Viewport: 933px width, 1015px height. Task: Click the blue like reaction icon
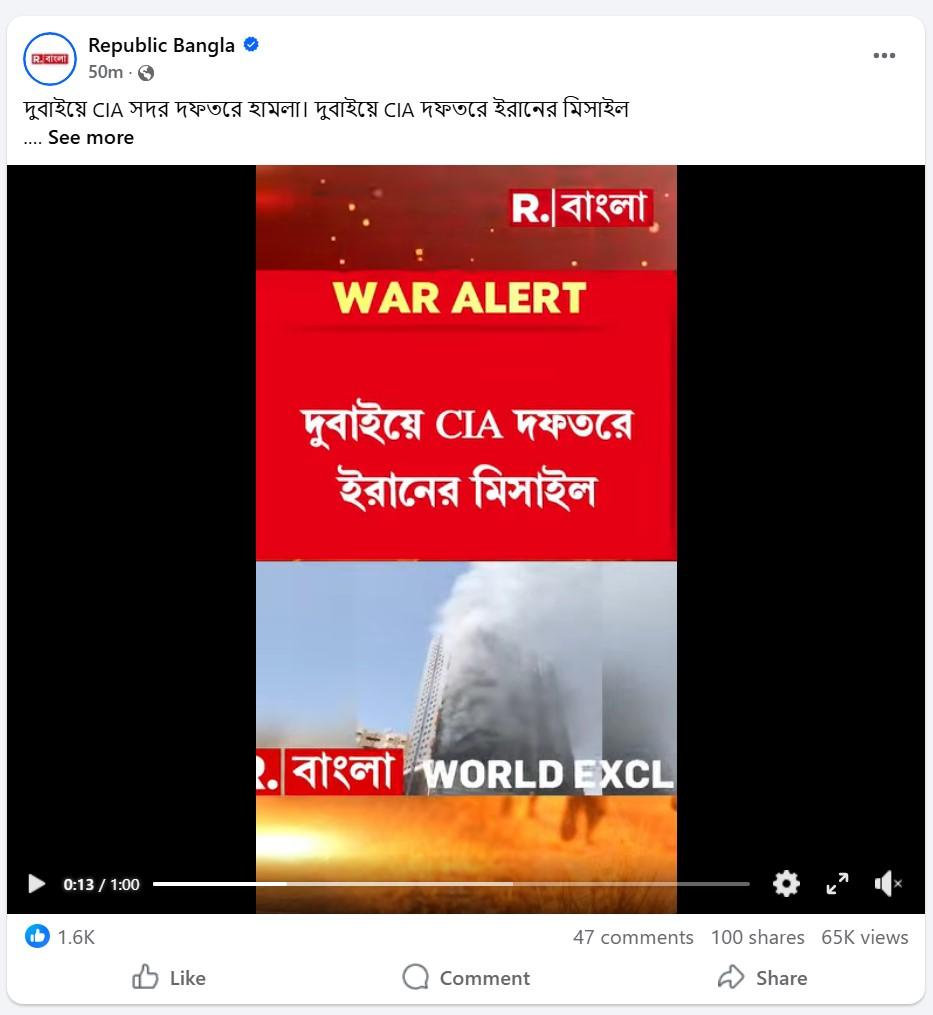37,937
